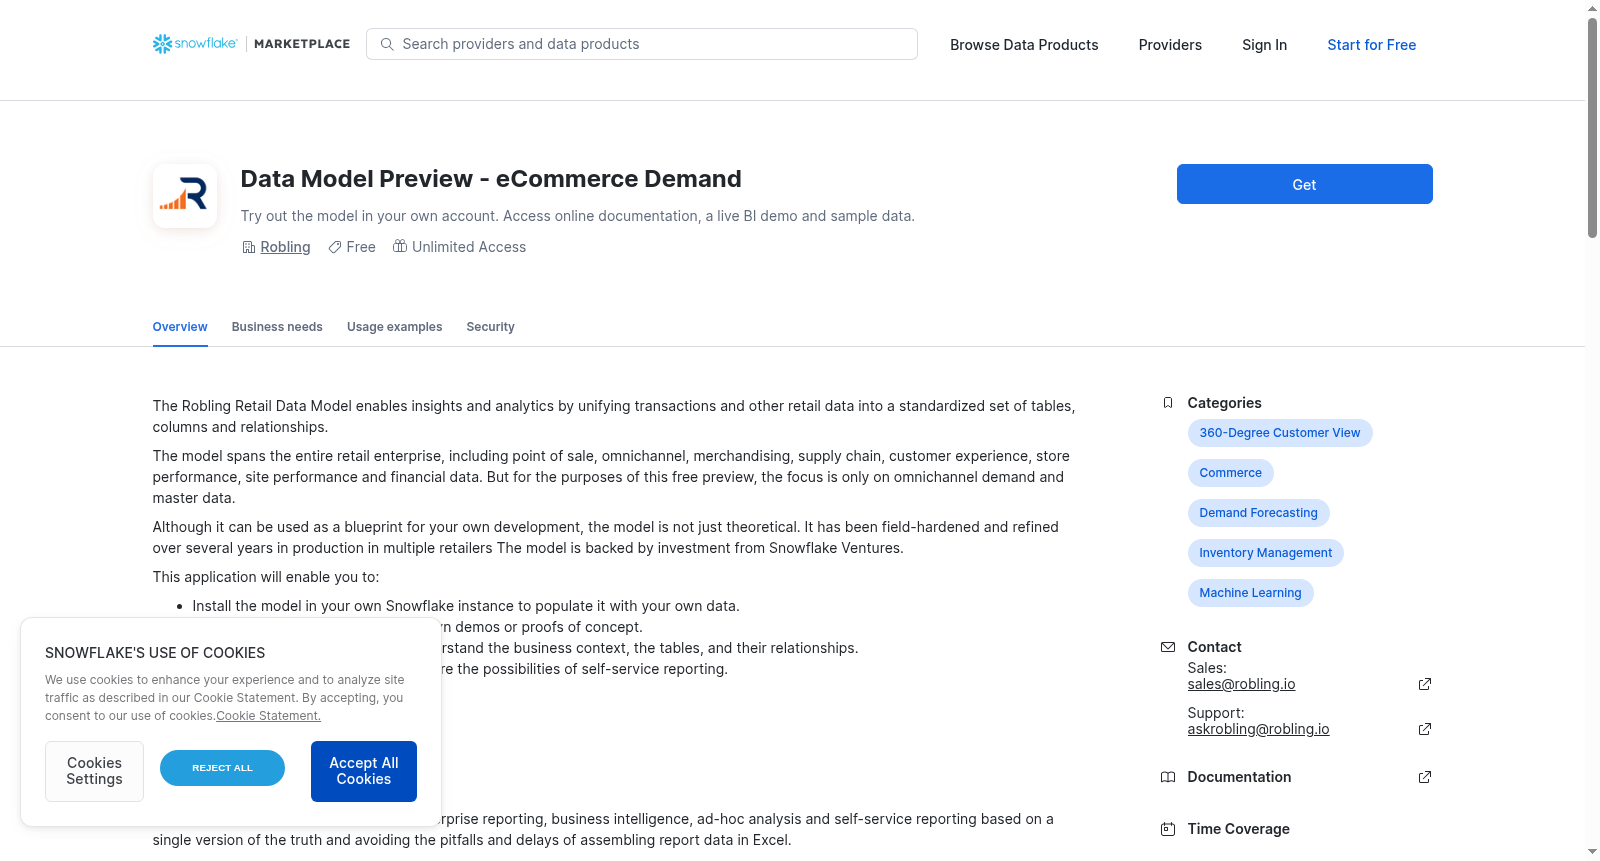The height and width of the screenshot is (861, 1600).
Task: Click the Time Coverage heading
Action: 1238,829
